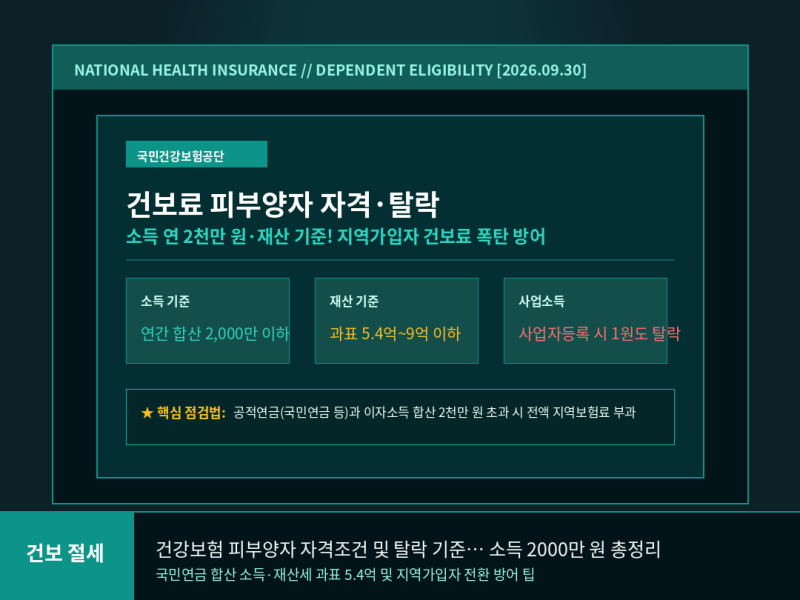This screenshot has width=800, height=600.
Task: Click the value 과표 5.4억~9억 이하
Action: pos(395,334)
